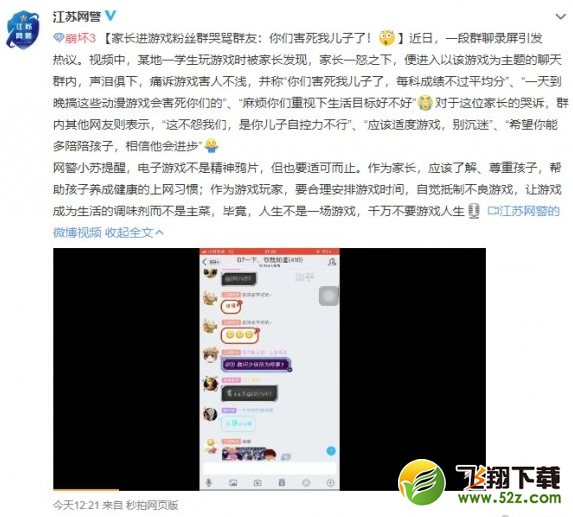
Task: Open group members icon in chat header
Action: tap(331, 262)
